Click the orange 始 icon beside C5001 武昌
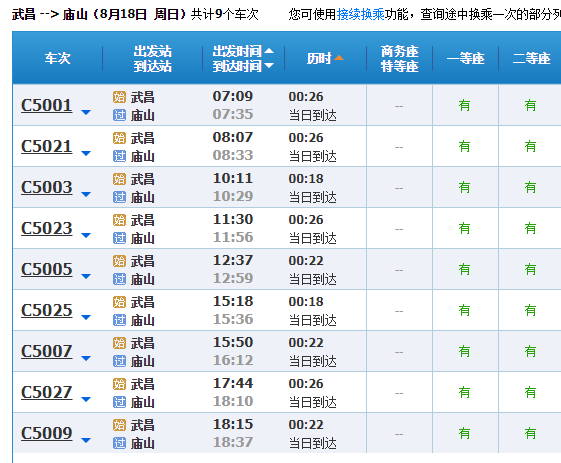 point(119,97)
